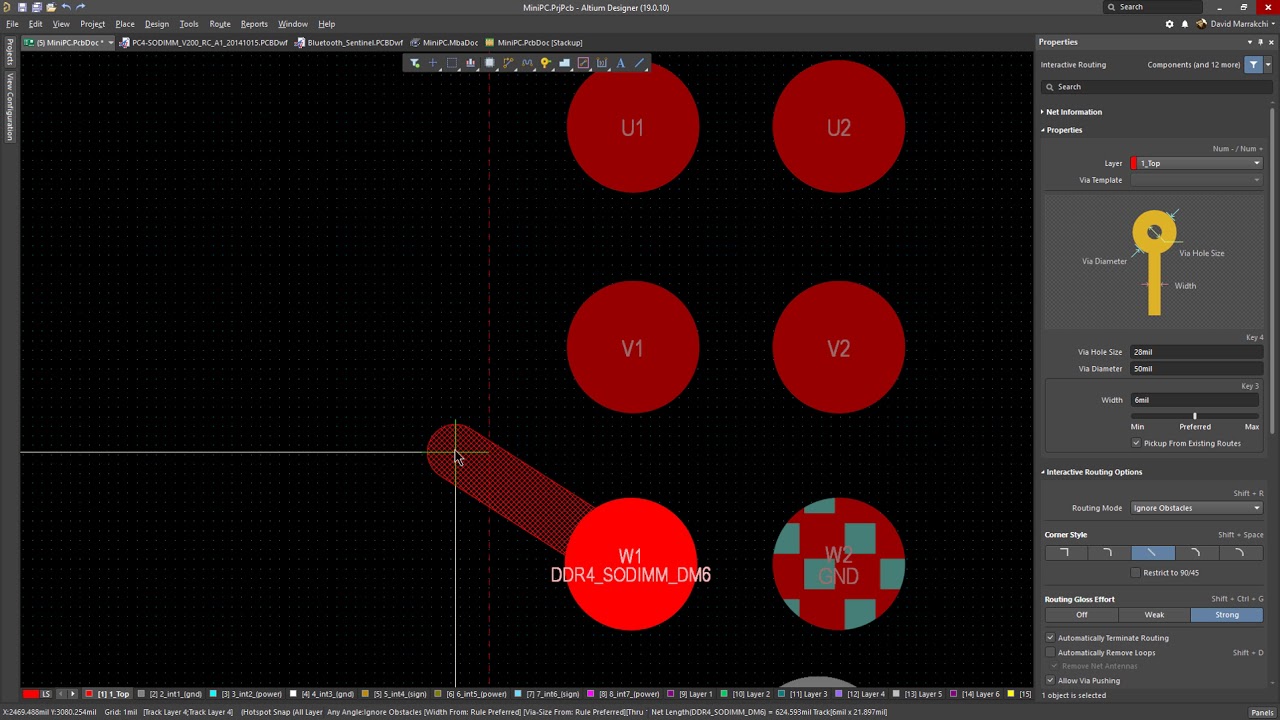
Task: Set Routing Gloss Effort to Weak
Action: coord(1154,615)
